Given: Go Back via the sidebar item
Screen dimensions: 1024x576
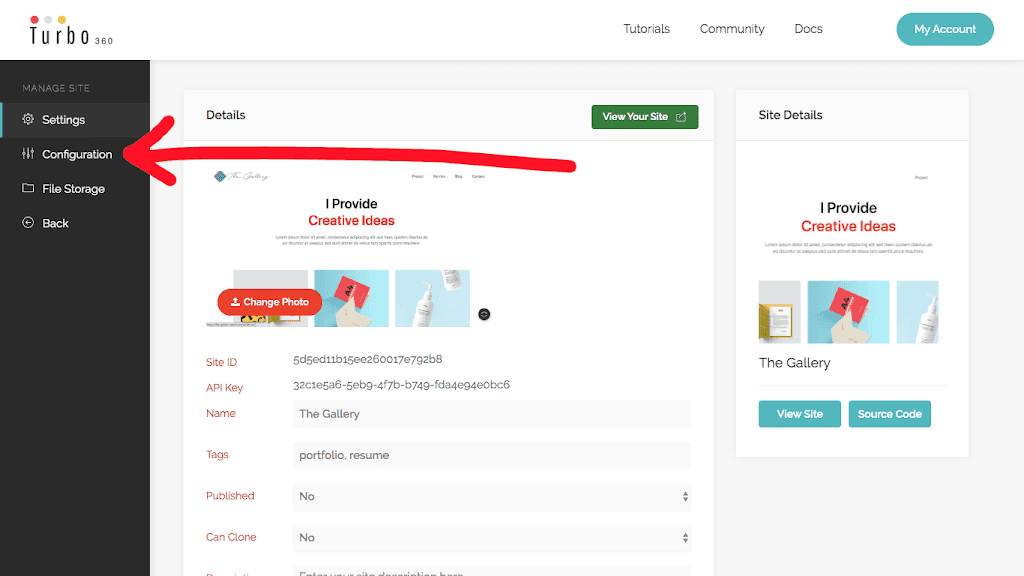Looking at the screenshot, I should tap(75, 223).
